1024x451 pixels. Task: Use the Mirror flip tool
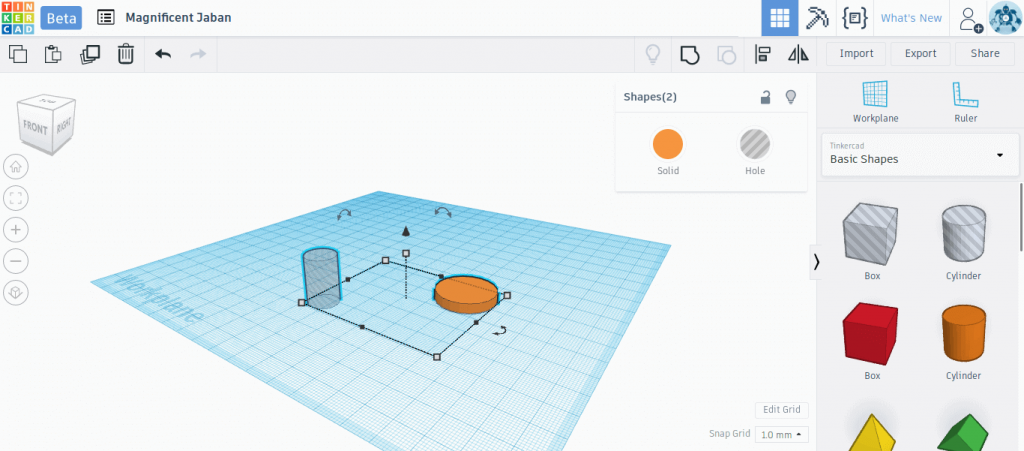coord(798,54)
